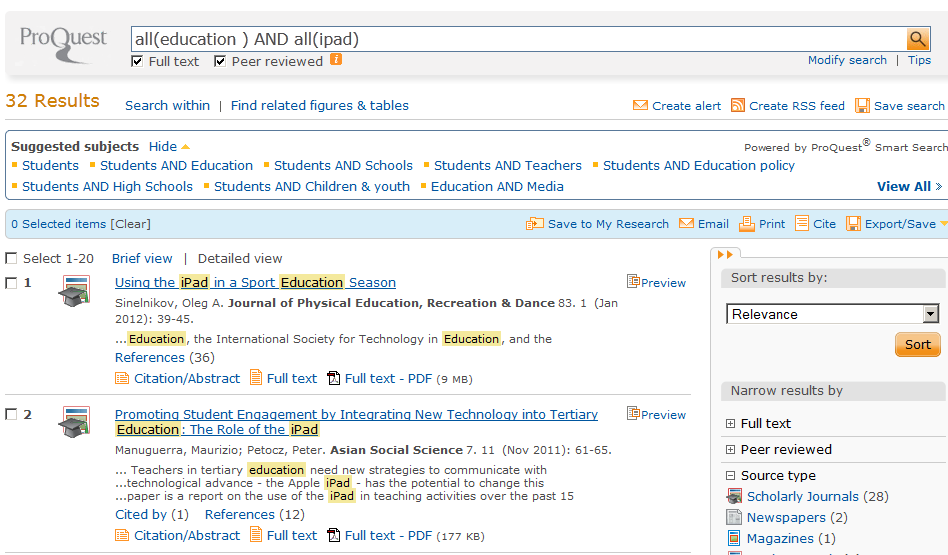Click the Create alert envelope icon
Screen dimensions: 948x555
[640, 105]
